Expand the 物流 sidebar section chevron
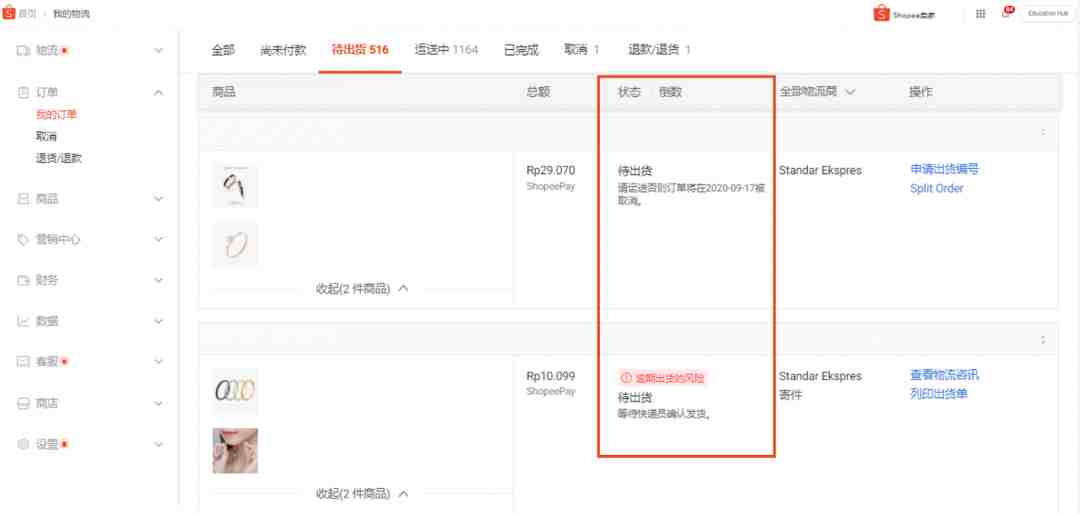1080x513 pixels. click(x=158, y=50)
